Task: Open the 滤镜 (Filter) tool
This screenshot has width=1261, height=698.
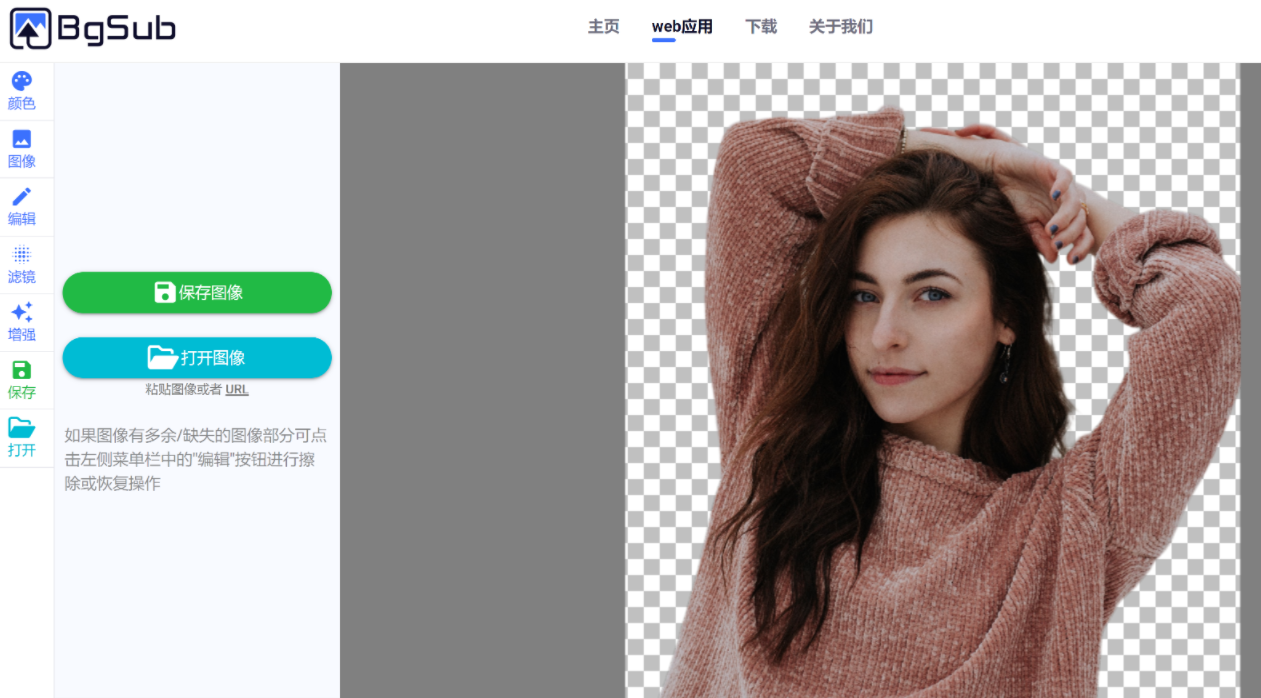Action: [21, 265]
